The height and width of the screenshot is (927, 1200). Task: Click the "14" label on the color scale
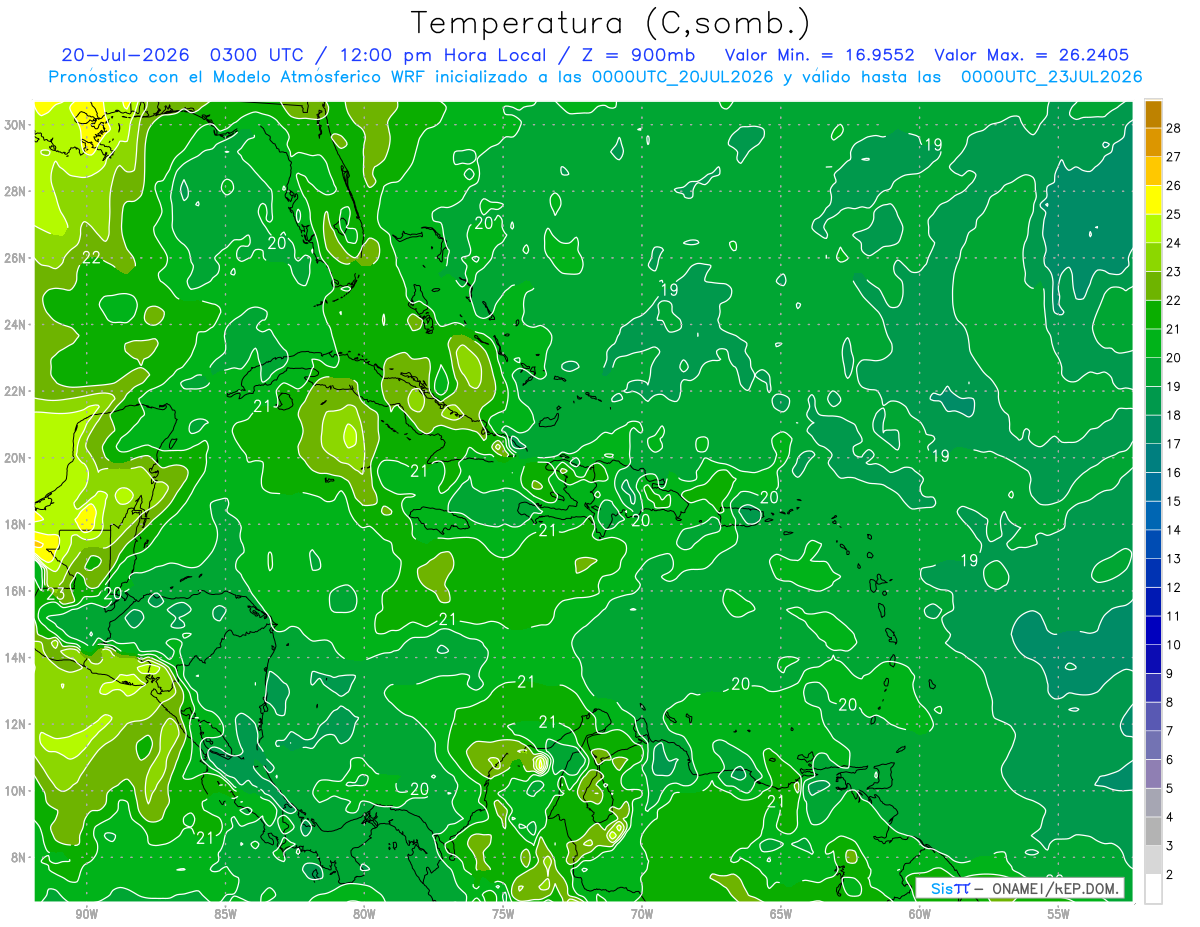point(1174,530)
